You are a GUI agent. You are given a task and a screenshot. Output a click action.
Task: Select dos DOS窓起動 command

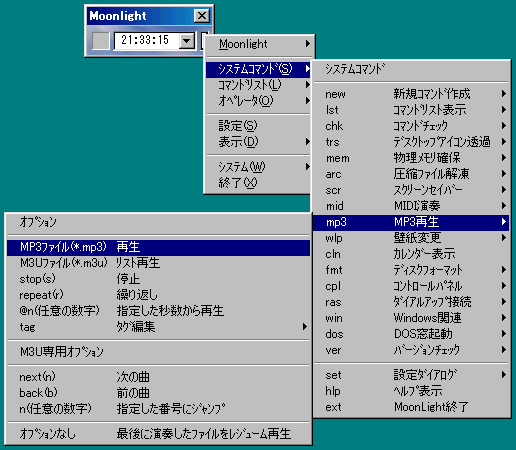coord(411,334)
